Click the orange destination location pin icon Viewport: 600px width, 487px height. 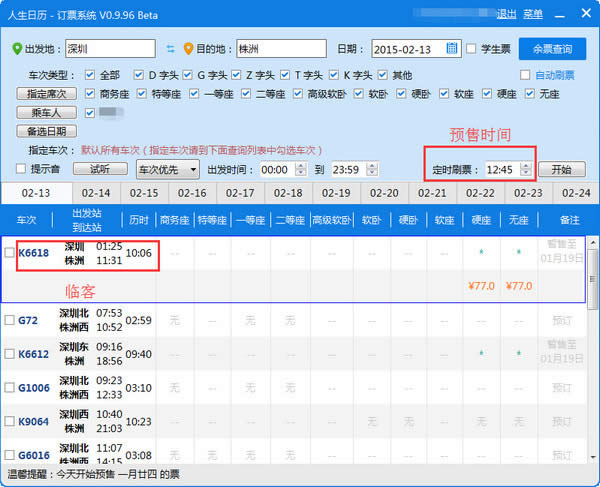coord(188,49)
